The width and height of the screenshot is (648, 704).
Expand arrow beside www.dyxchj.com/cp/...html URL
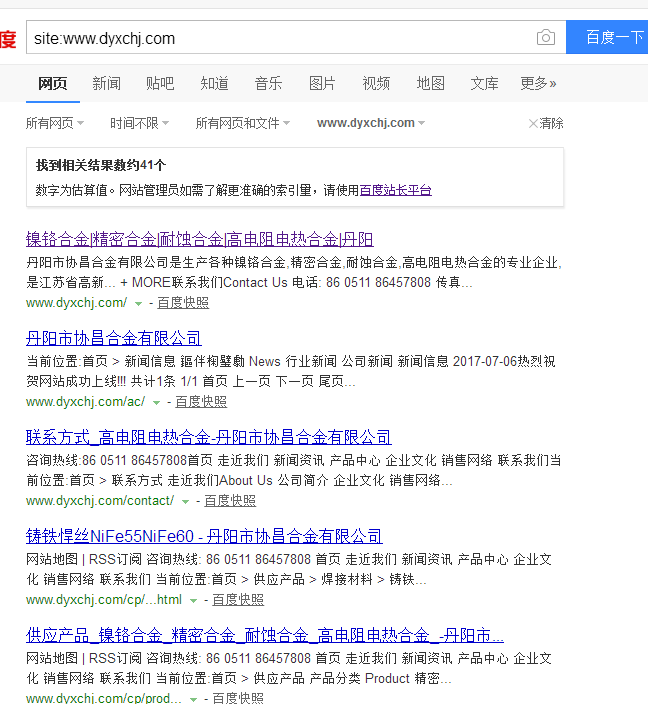coord(194,601)
